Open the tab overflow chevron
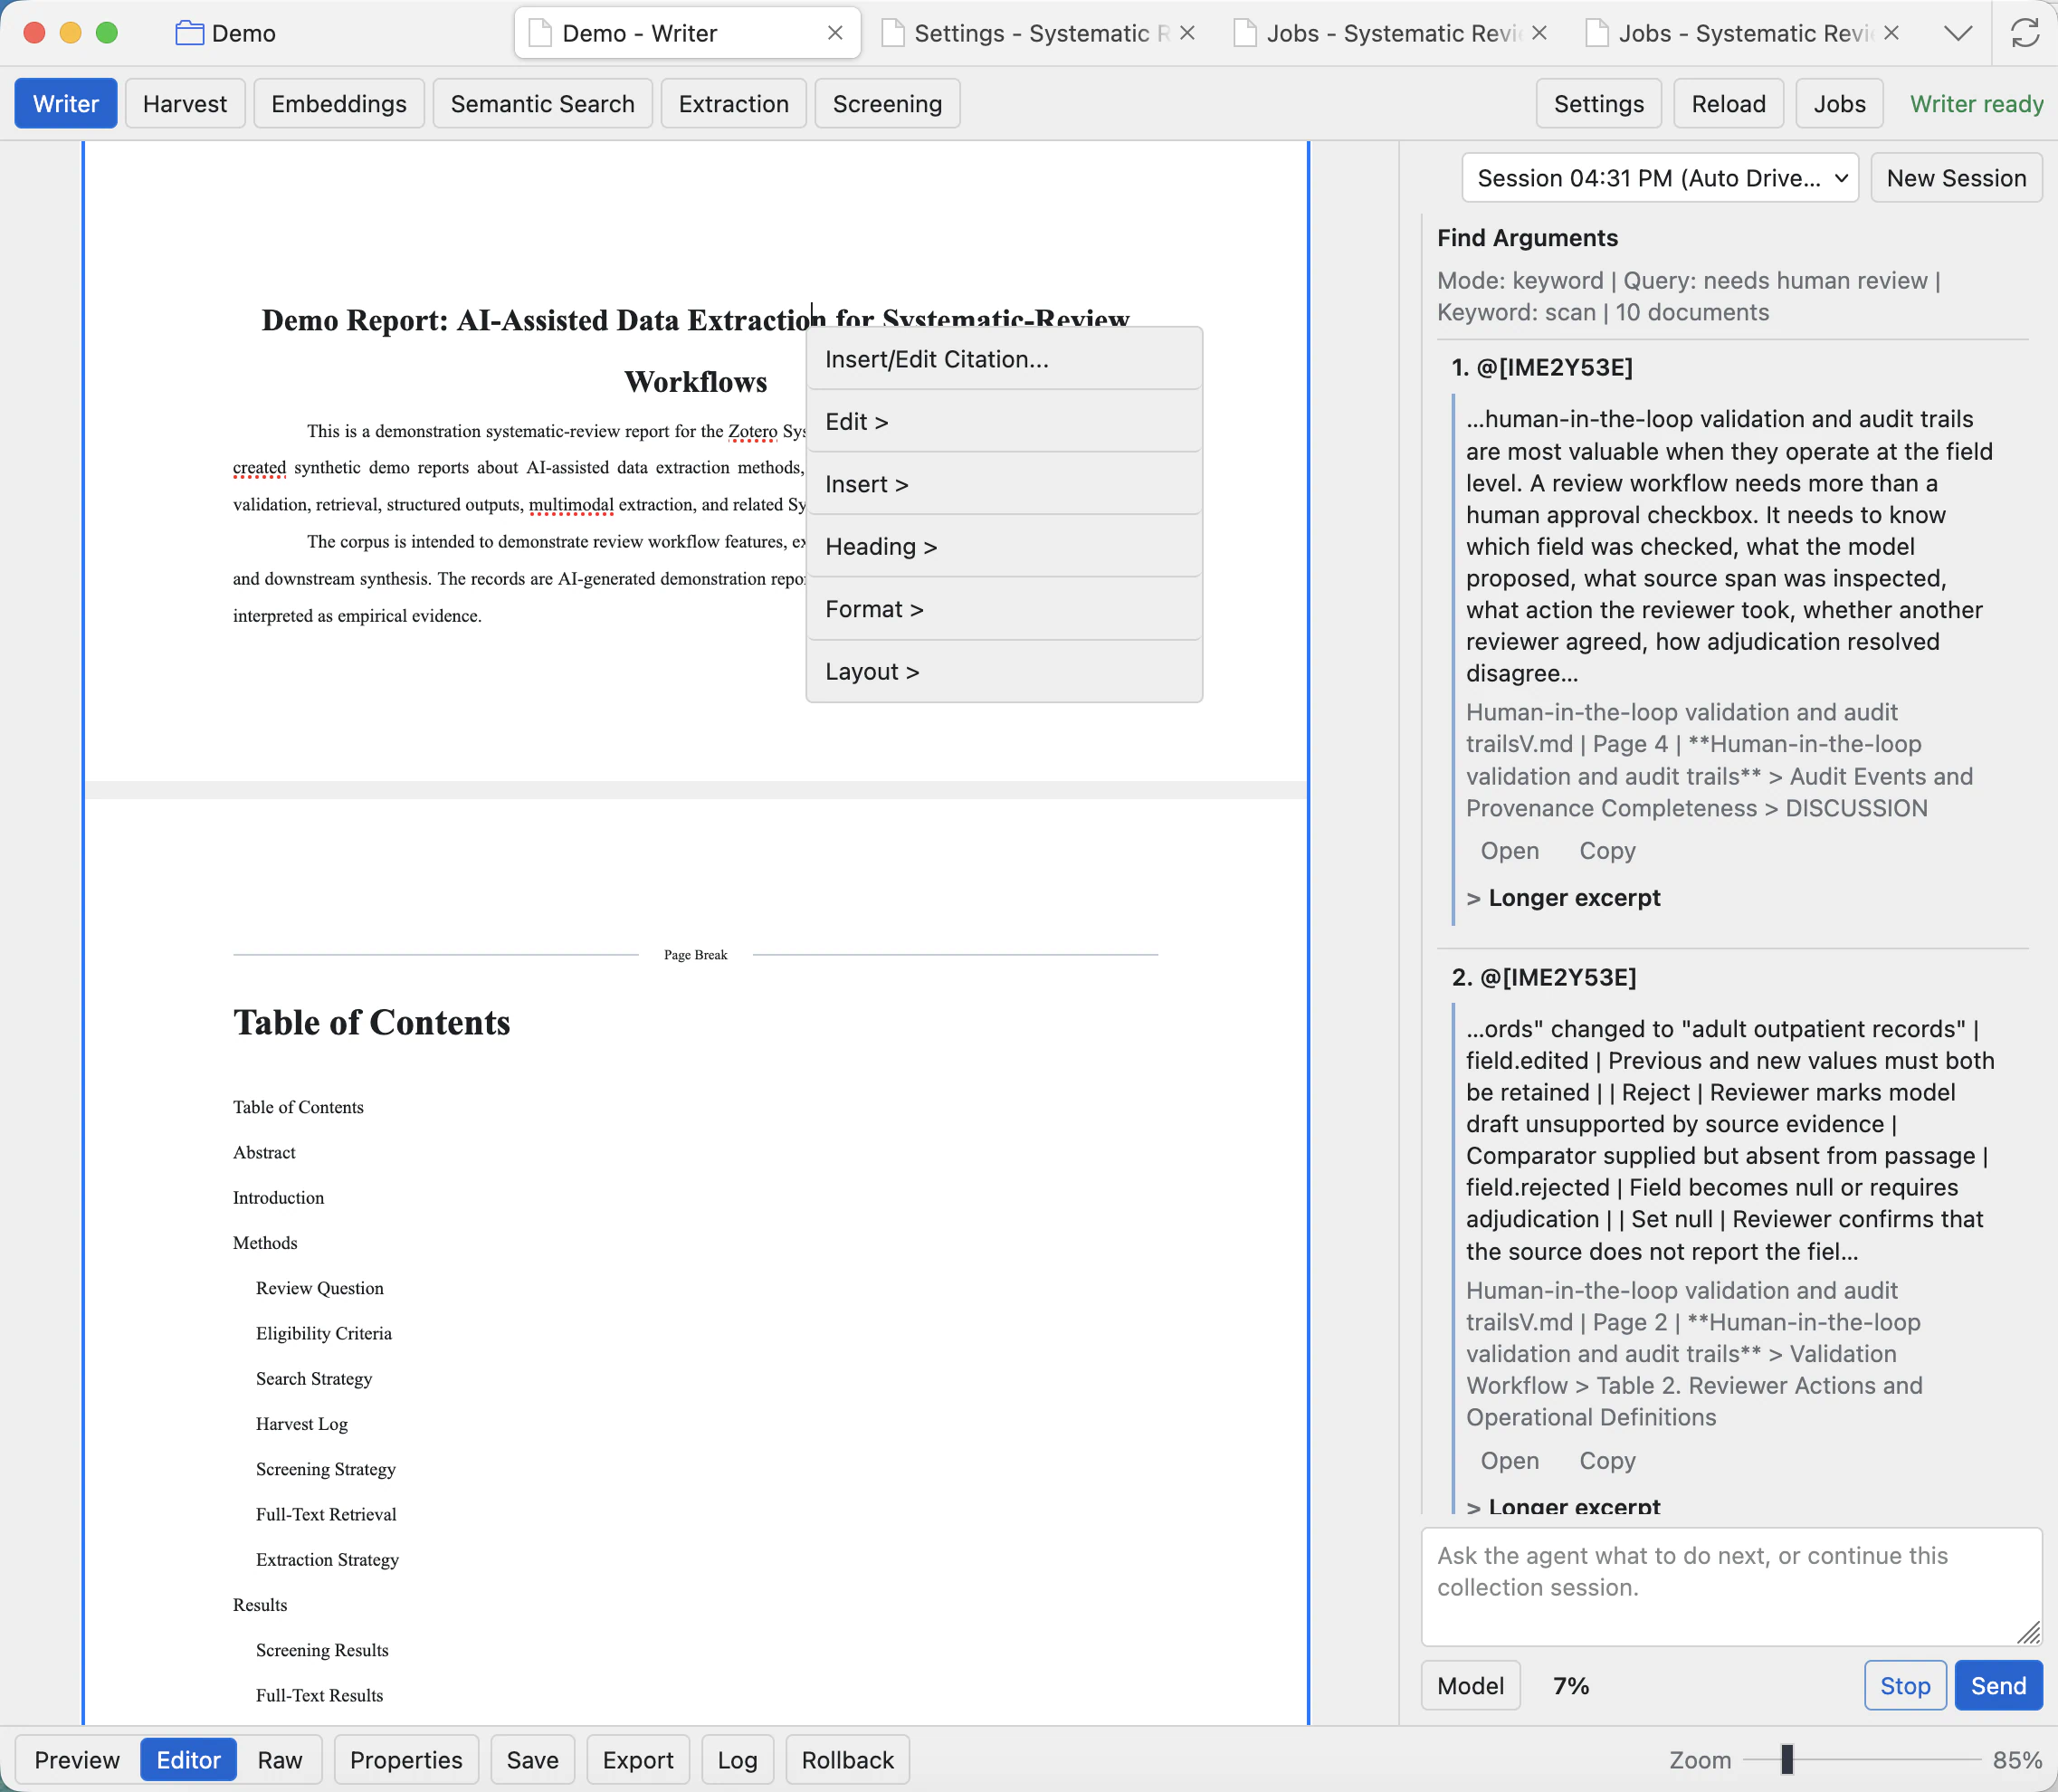2058x1792 pixels. click(x=1958, y=33)
